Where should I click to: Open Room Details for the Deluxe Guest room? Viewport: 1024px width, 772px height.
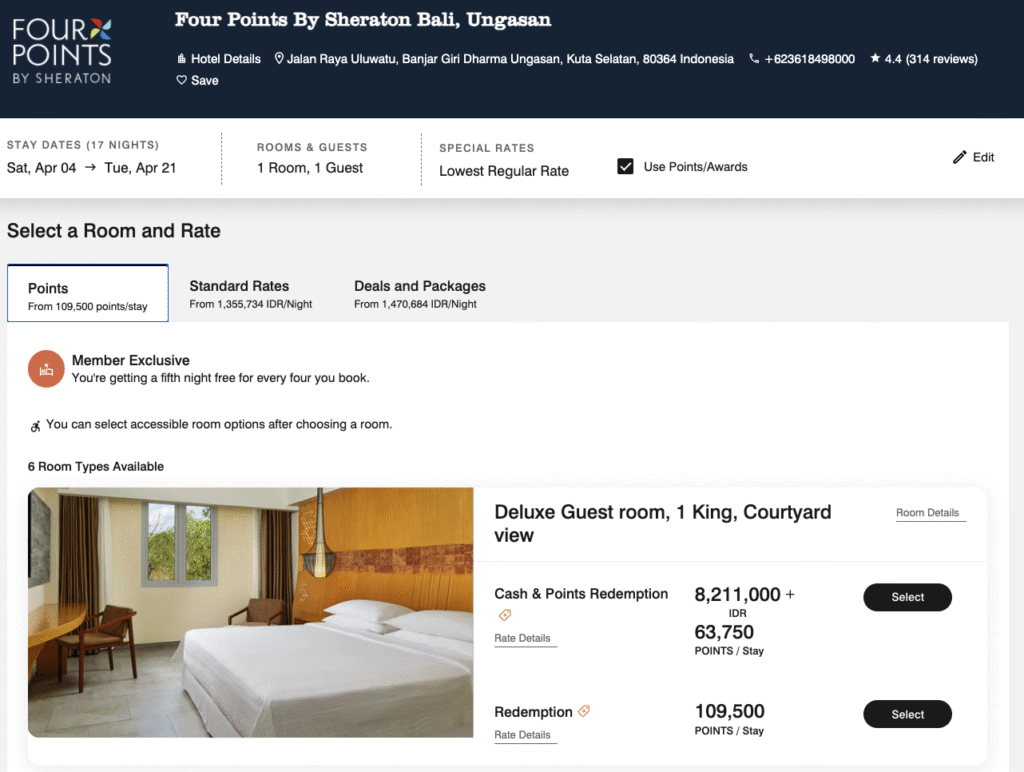coord(930,512)
